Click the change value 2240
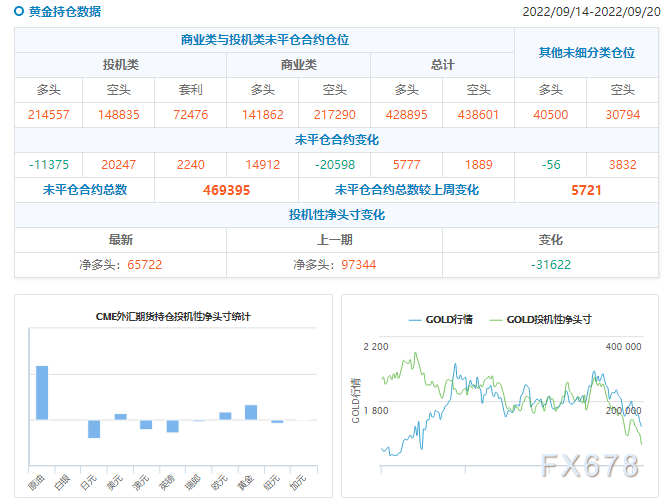 click(190, 165)
